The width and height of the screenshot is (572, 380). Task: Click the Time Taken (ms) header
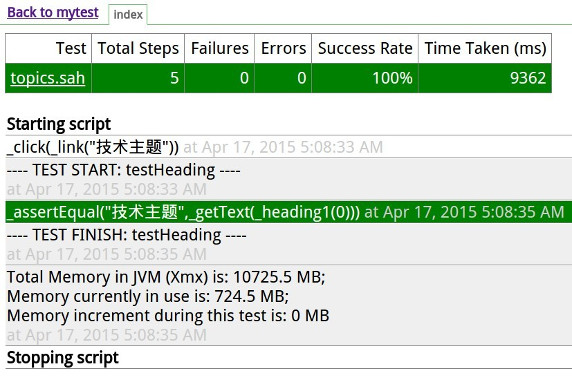point(485,48)
